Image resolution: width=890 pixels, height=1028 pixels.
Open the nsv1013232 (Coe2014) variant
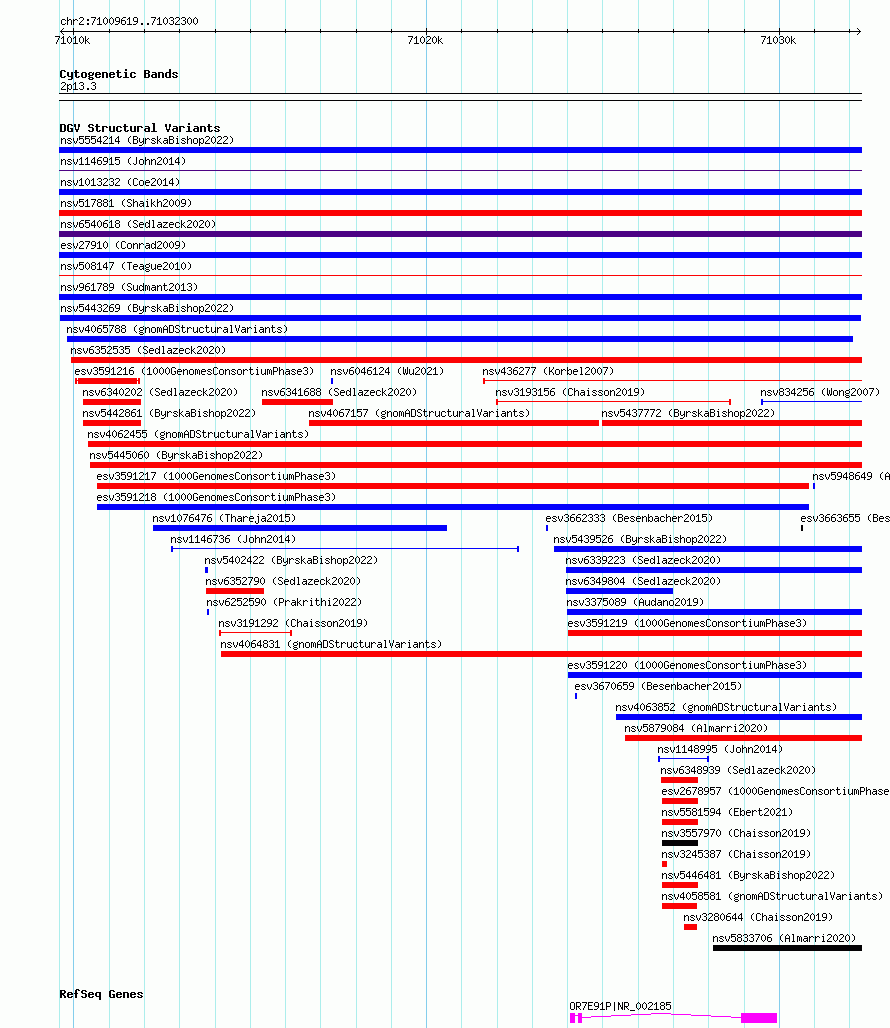120,182
